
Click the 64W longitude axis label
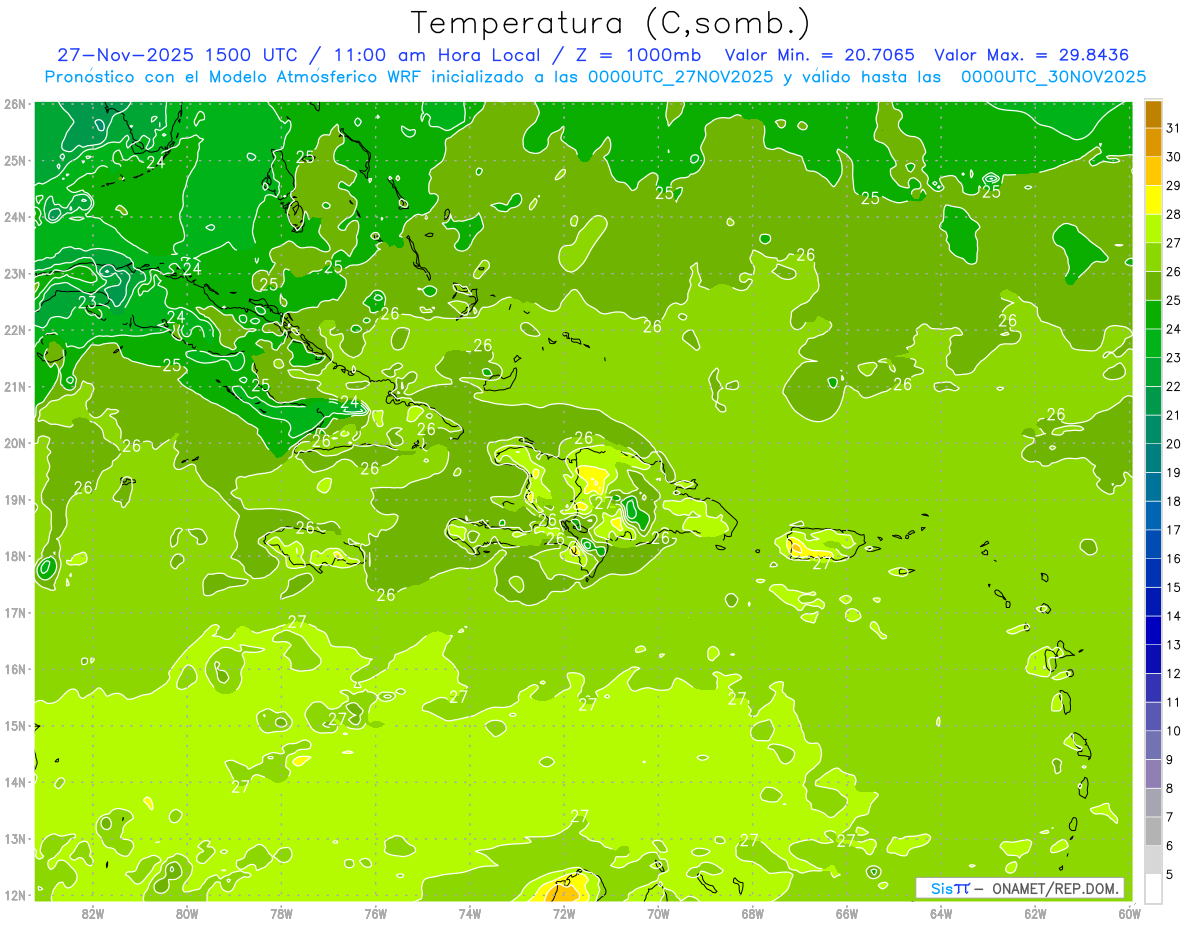(x=941, y=913)
